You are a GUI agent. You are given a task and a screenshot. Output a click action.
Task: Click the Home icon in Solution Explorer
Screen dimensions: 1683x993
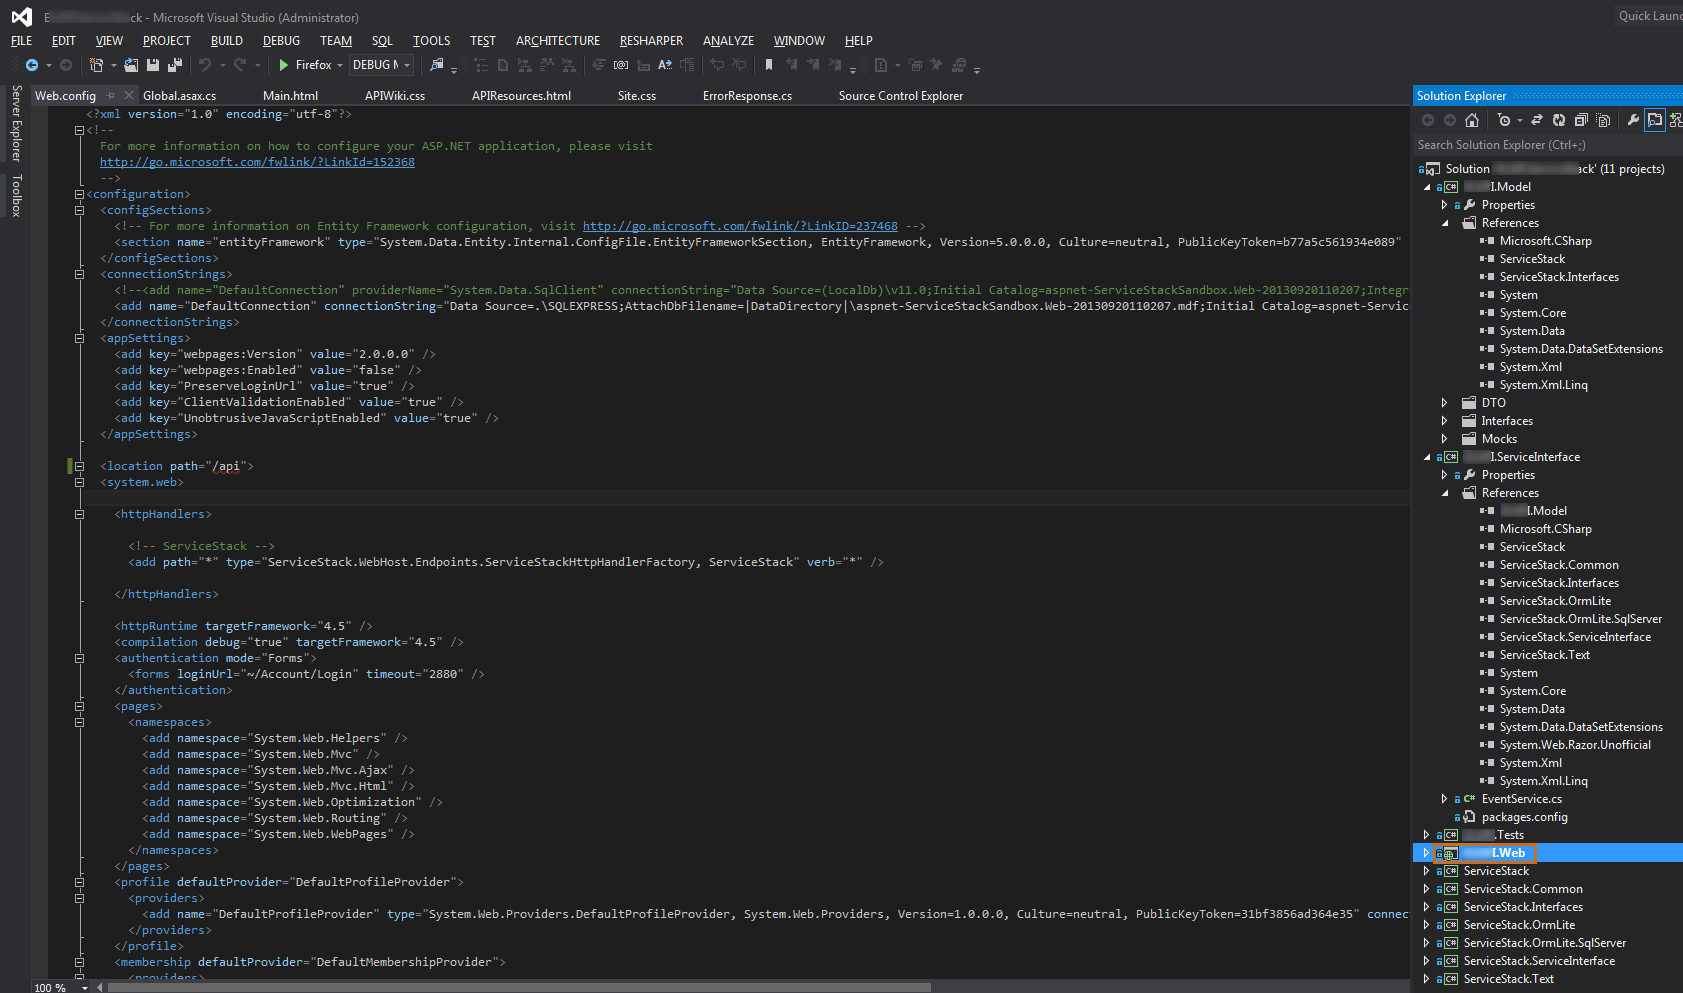tap(1472, 120)
